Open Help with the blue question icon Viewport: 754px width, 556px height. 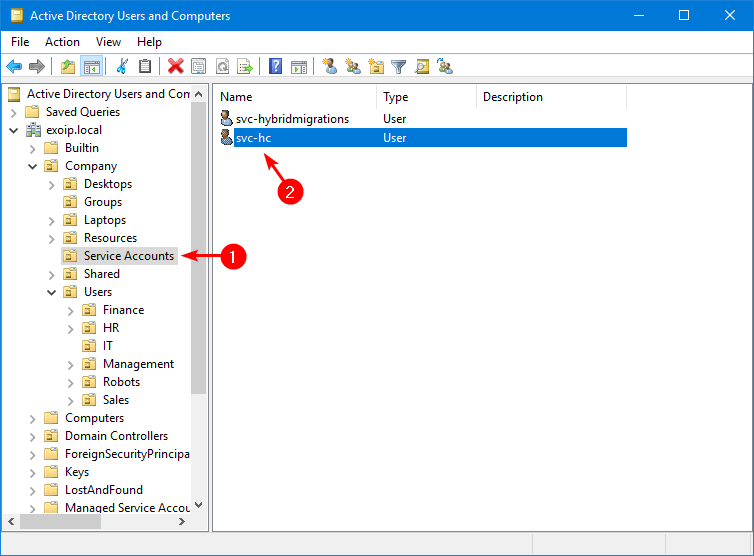coord(276,66)
